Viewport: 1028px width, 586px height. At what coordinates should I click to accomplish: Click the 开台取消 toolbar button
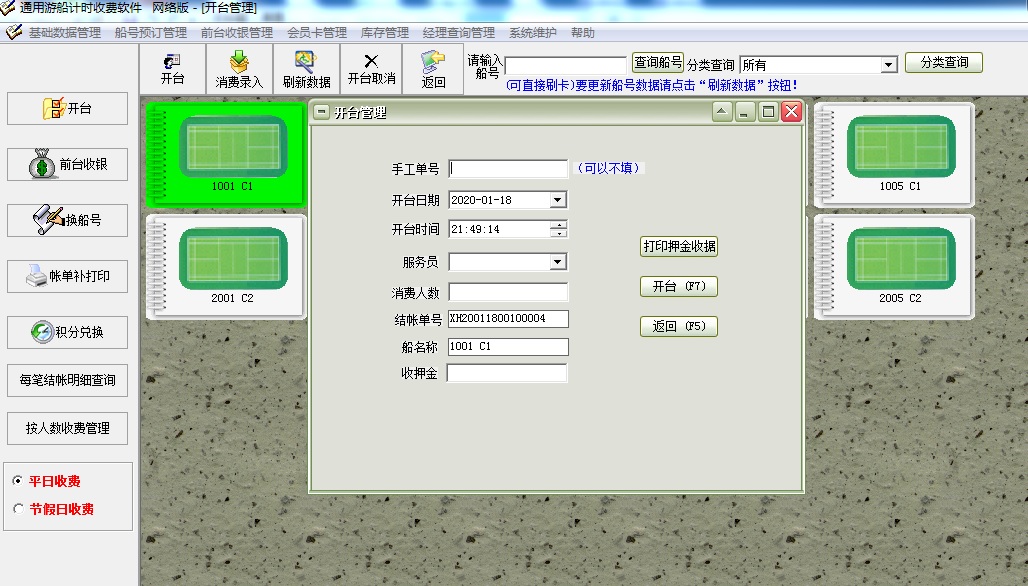[x=371, y=69]
